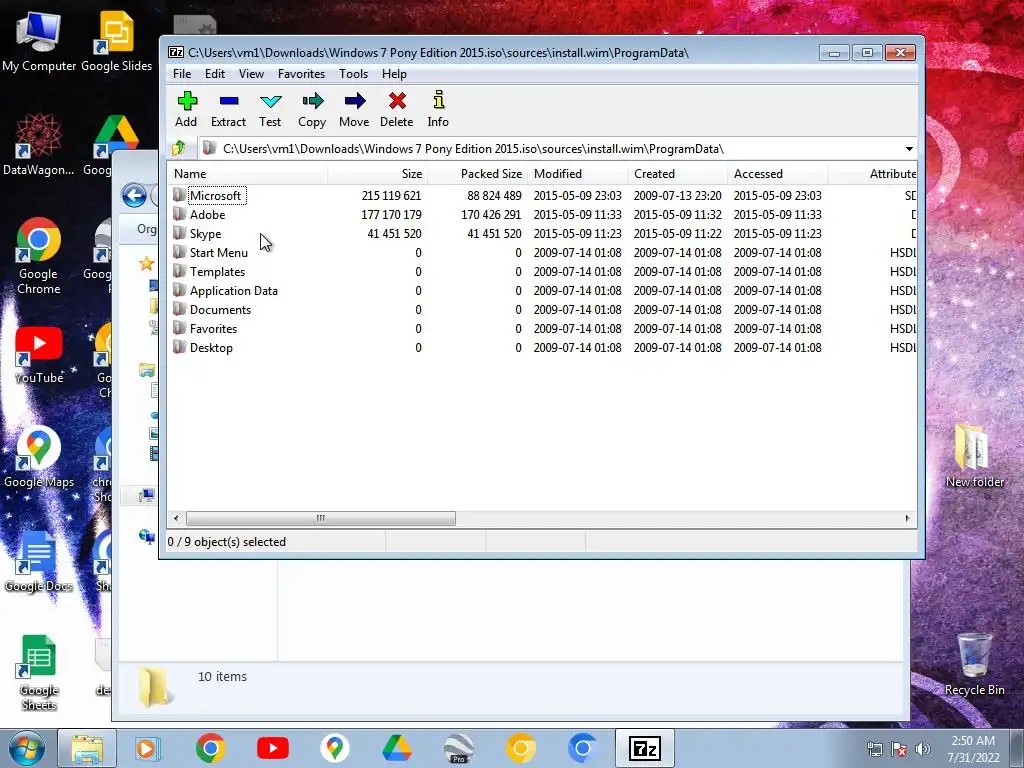Select the Desktop folder row
1024x768 pixels.
542,347
